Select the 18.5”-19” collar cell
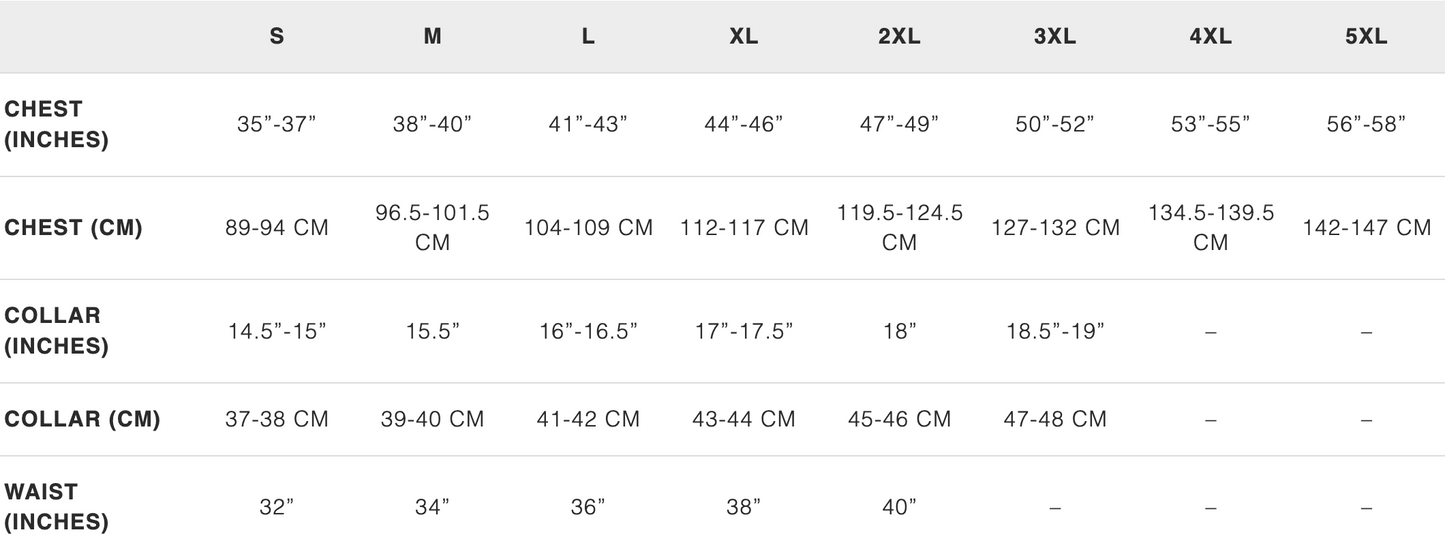The height and width of the screenshot is (558, 1445). click(x=1055, y=332)
